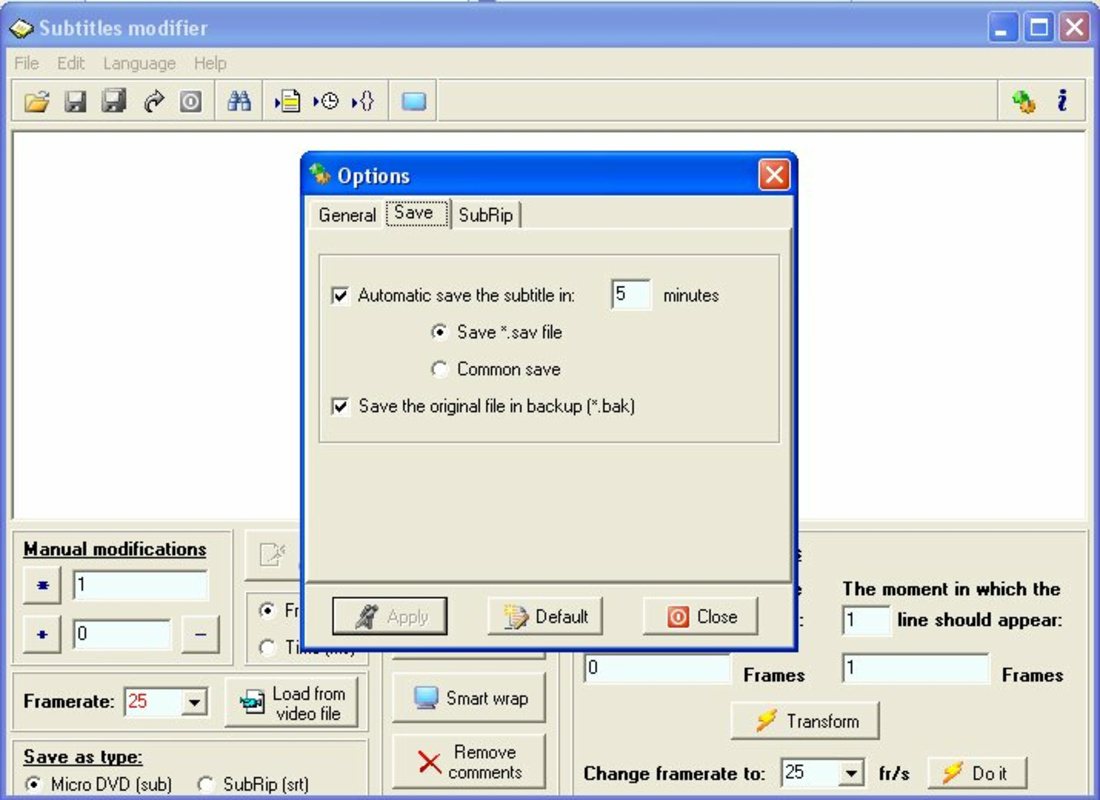Switch to the Save tab
Screen dimensions: 1100x800
point(416,213)
